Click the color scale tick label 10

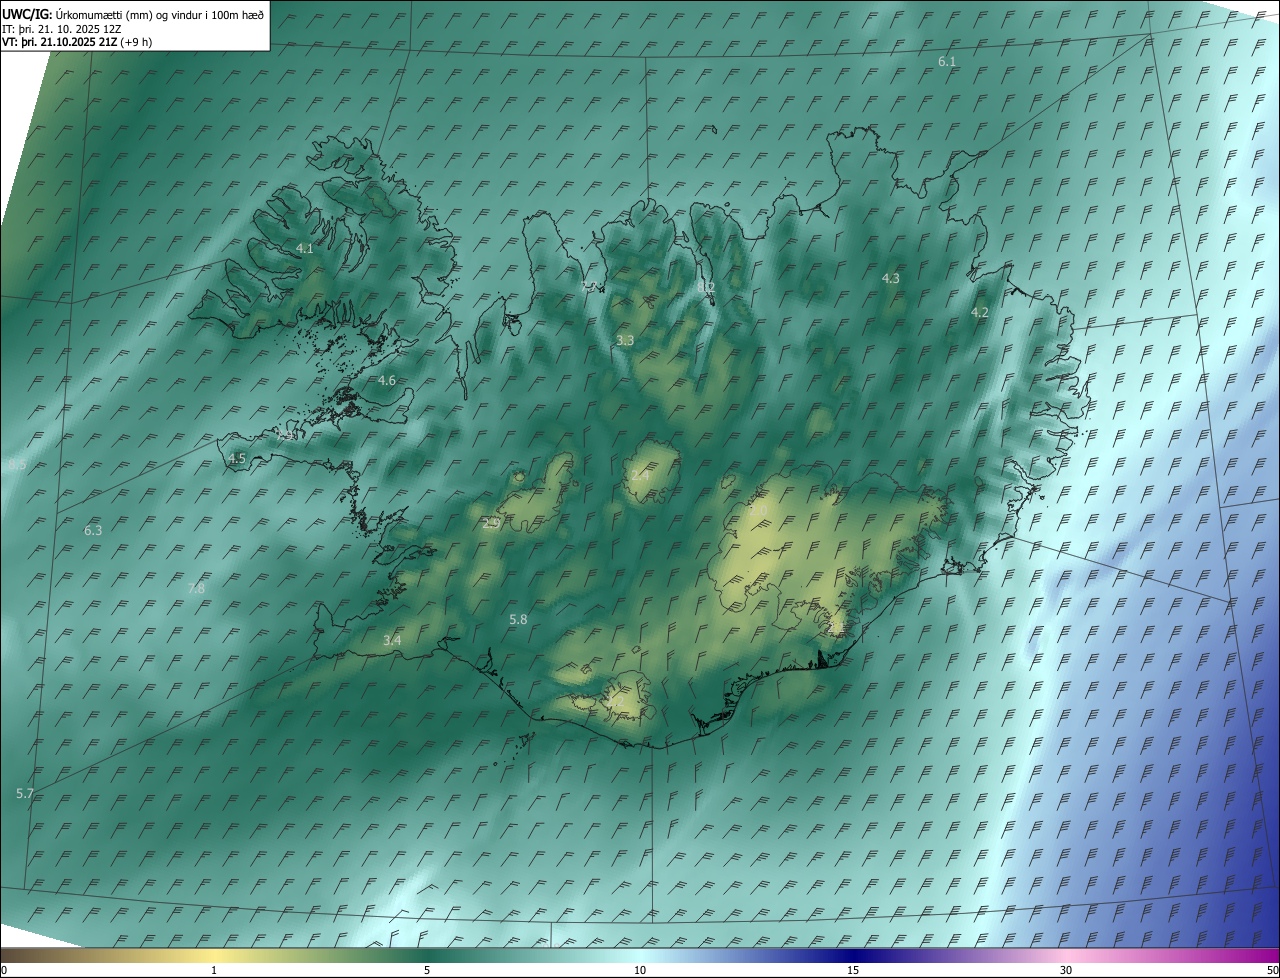(x=640, y=970)
